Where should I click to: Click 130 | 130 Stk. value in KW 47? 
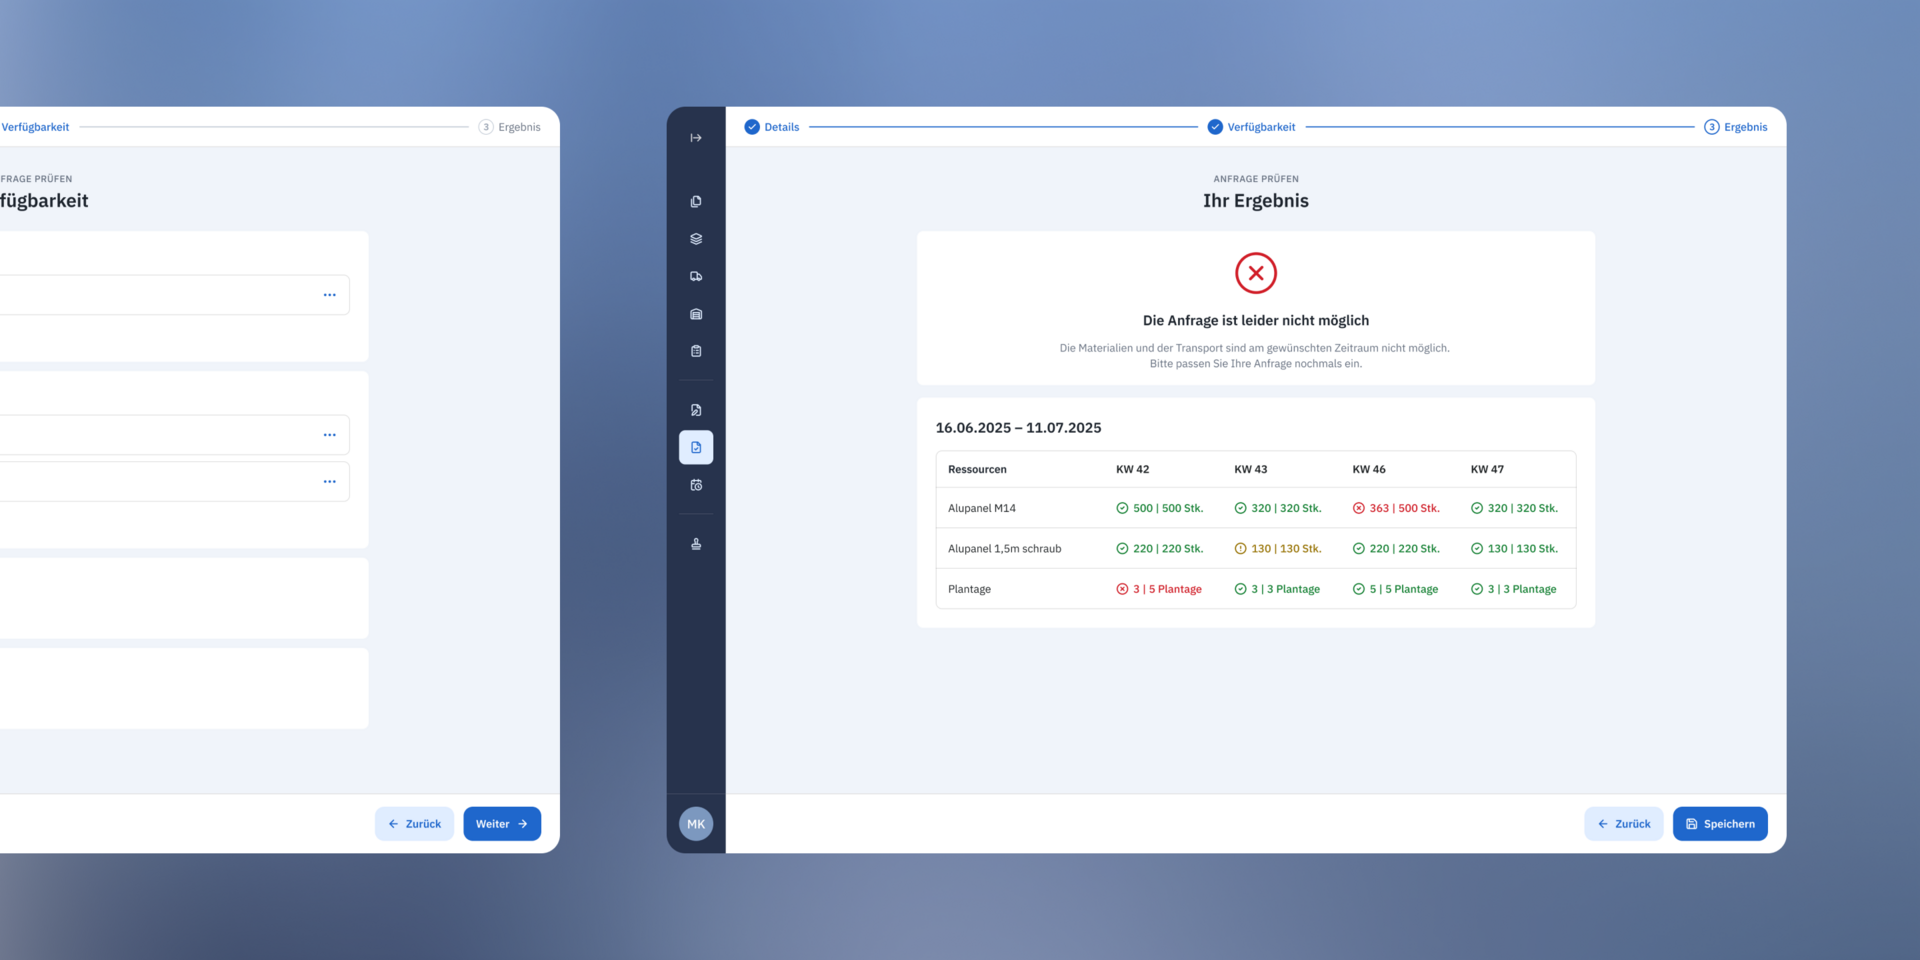point(1523,549)
